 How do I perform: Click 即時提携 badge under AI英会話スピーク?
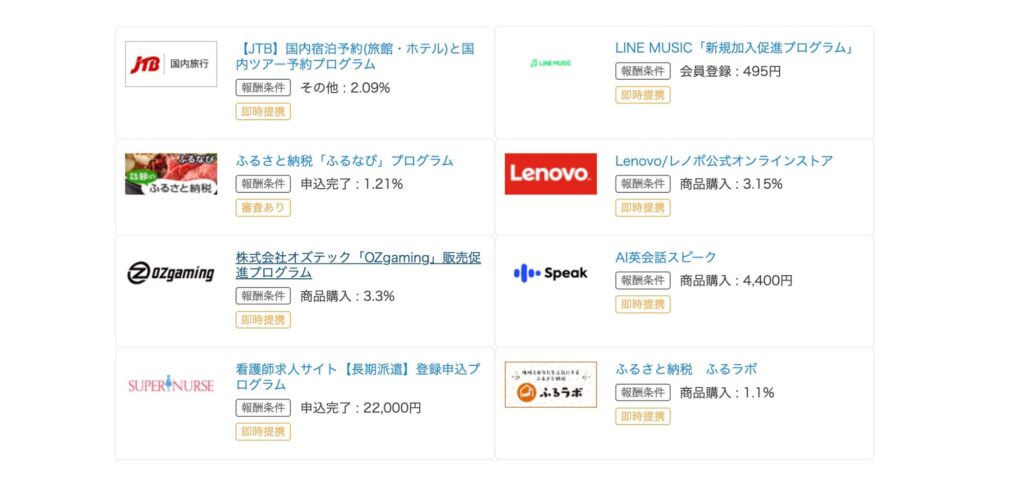pyautogui.click(x=642, y=304)
